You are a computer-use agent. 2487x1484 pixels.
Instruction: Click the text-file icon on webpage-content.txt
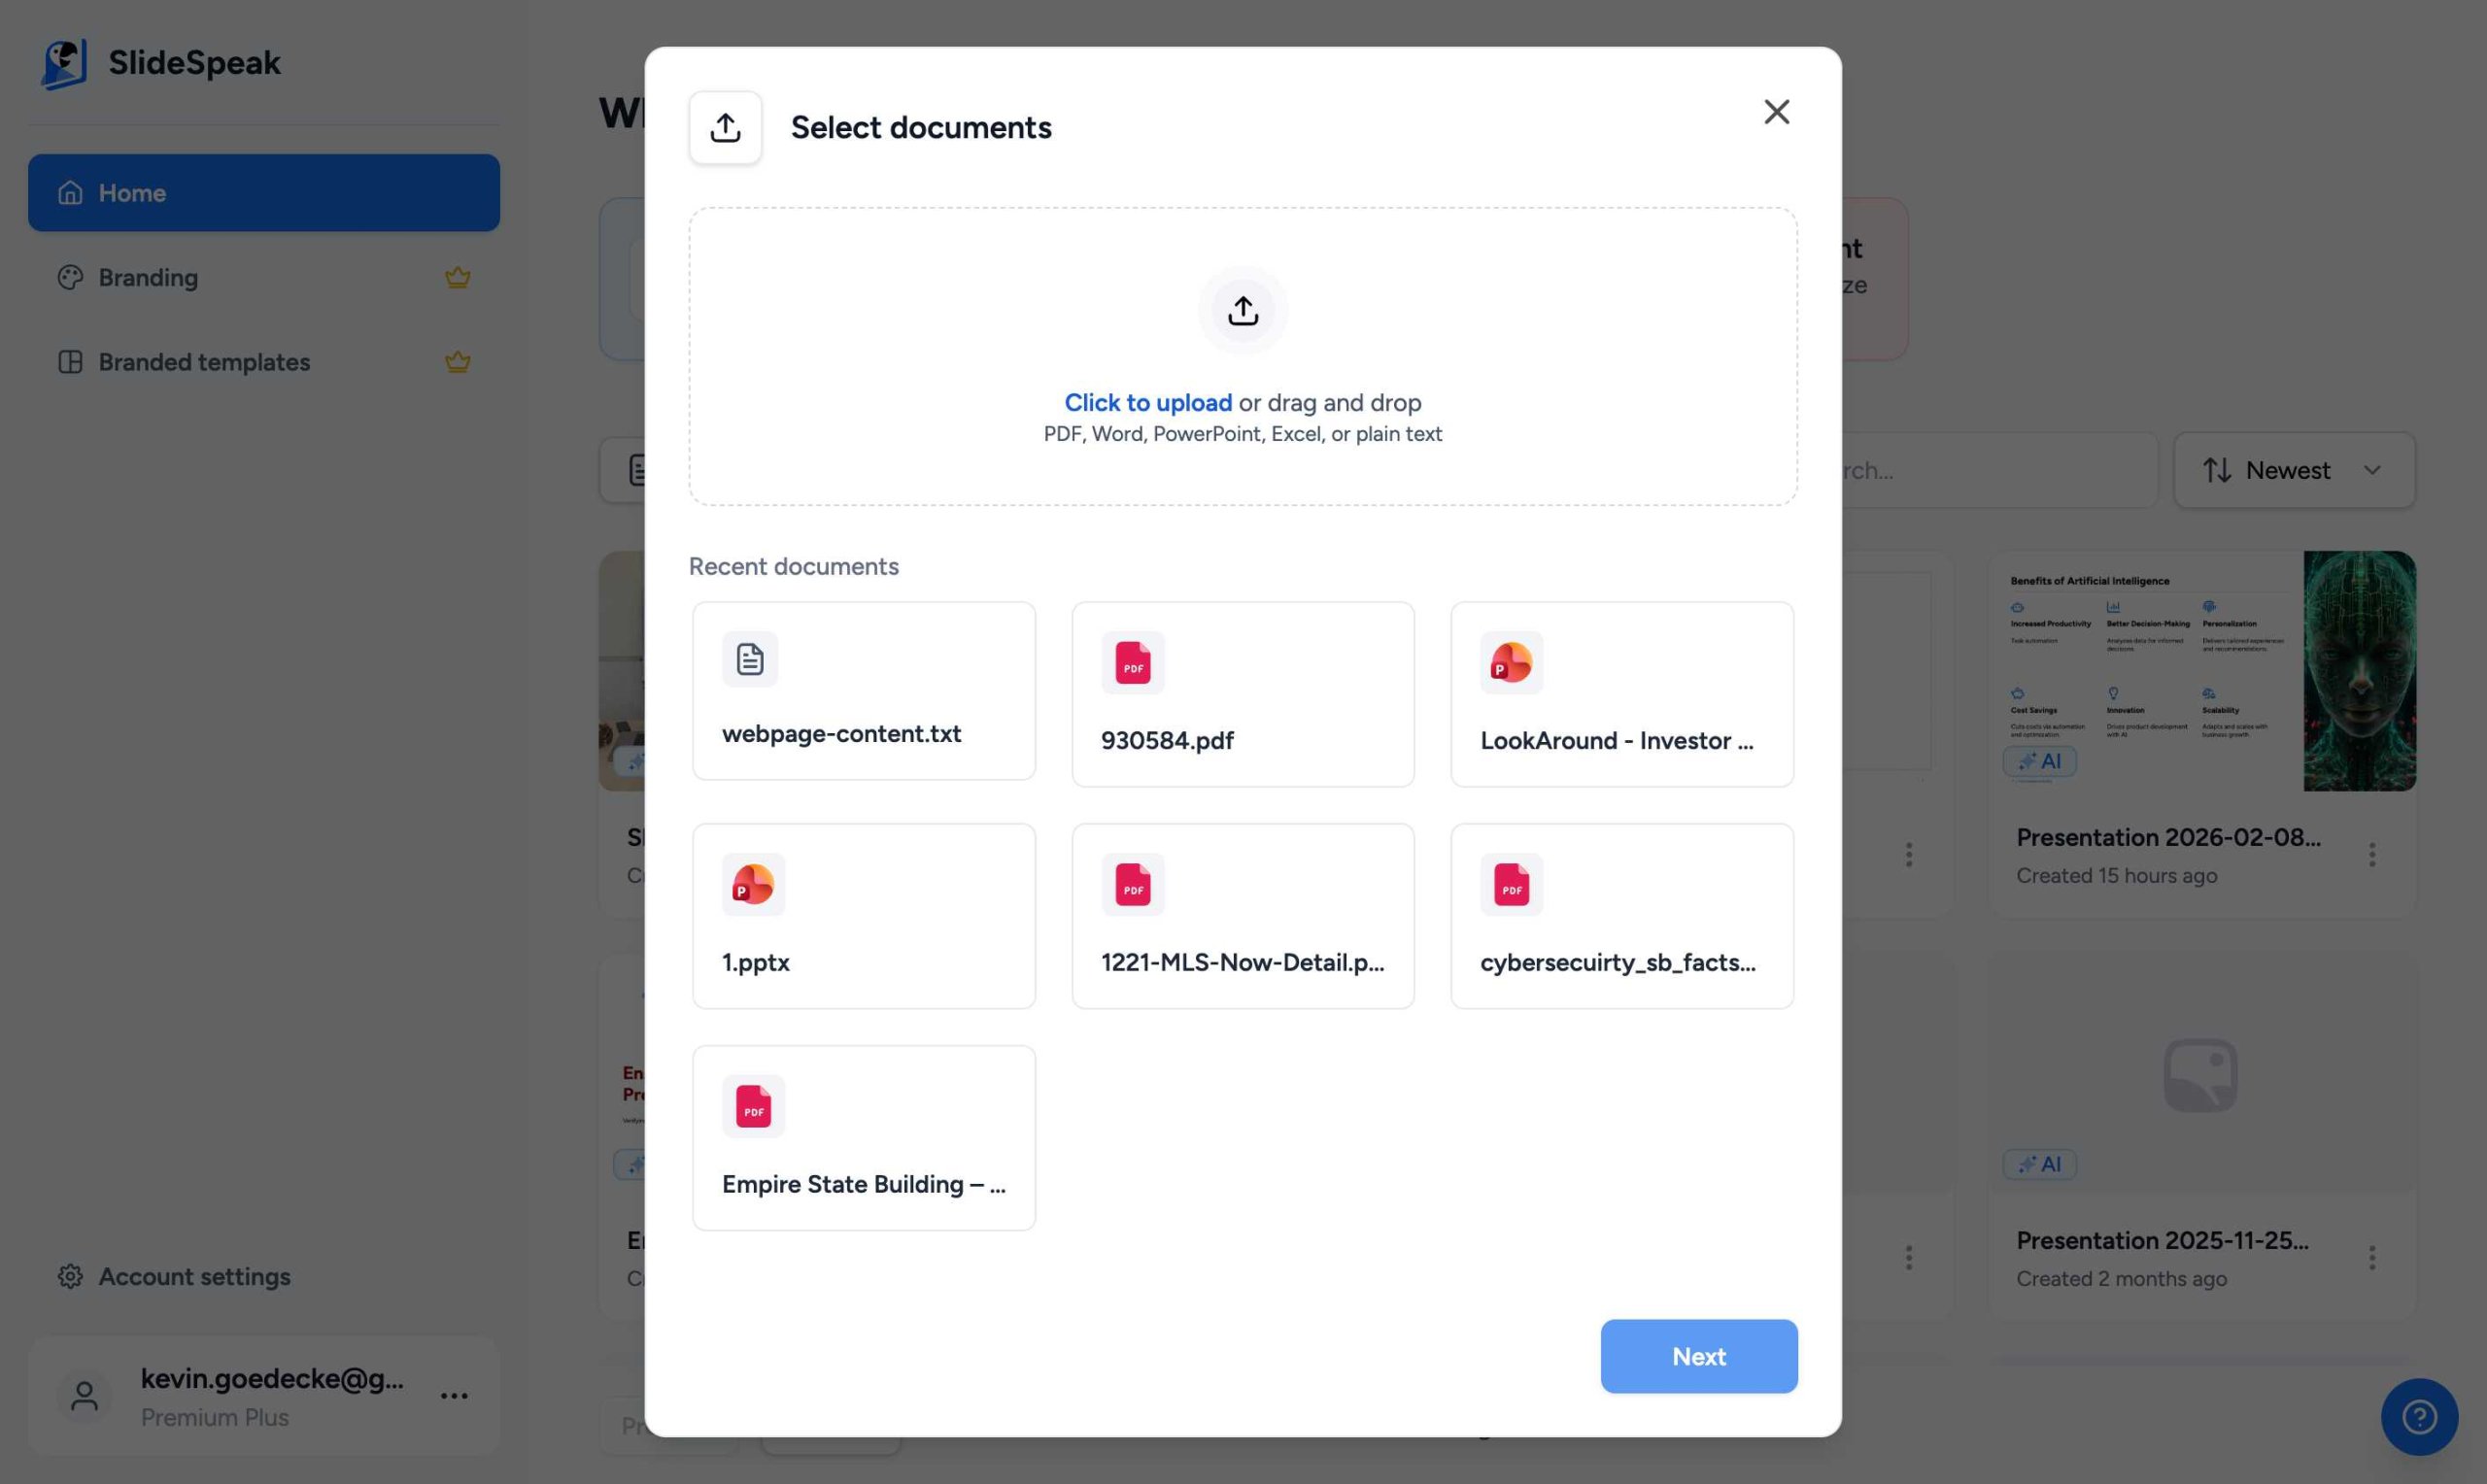[749, 658]
